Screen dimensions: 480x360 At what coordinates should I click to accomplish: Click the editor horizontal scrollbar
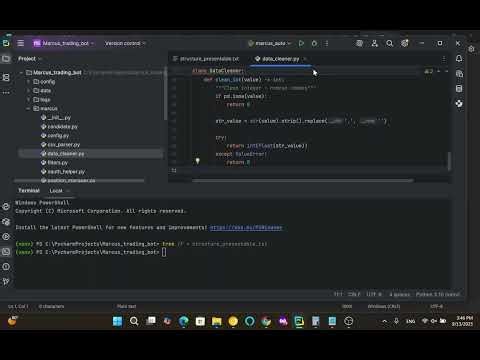click(x=303, y=180)
